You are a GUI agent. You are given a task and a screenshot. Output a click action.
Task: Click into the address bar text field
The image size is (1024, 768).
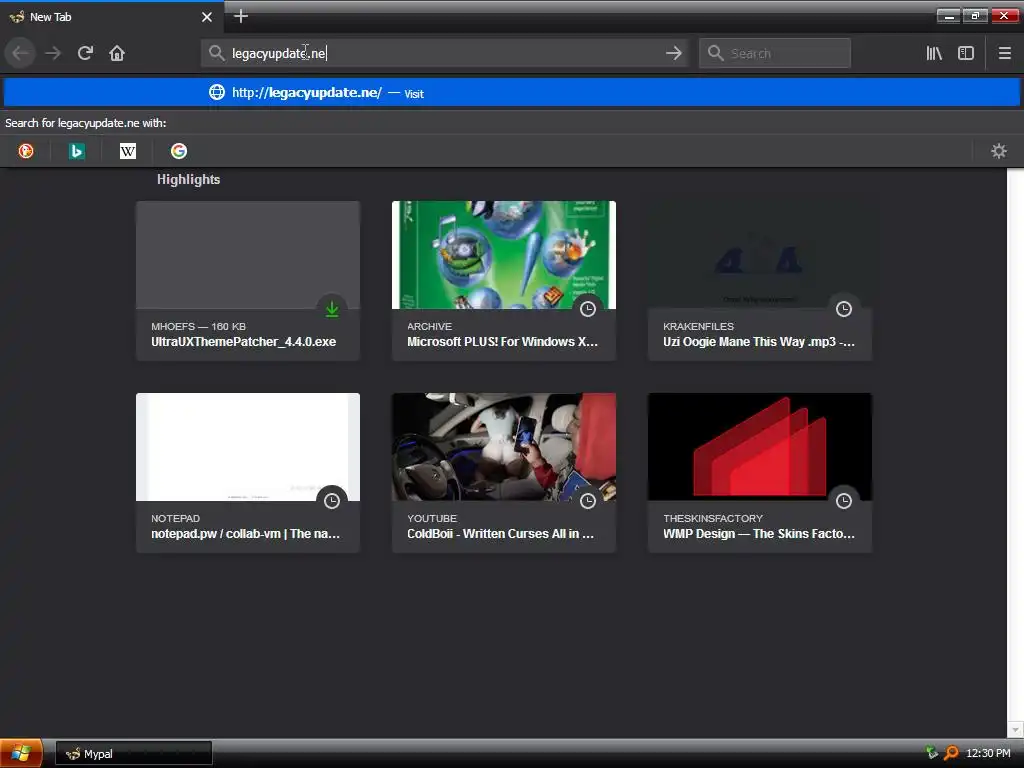[x=444, y=54]
